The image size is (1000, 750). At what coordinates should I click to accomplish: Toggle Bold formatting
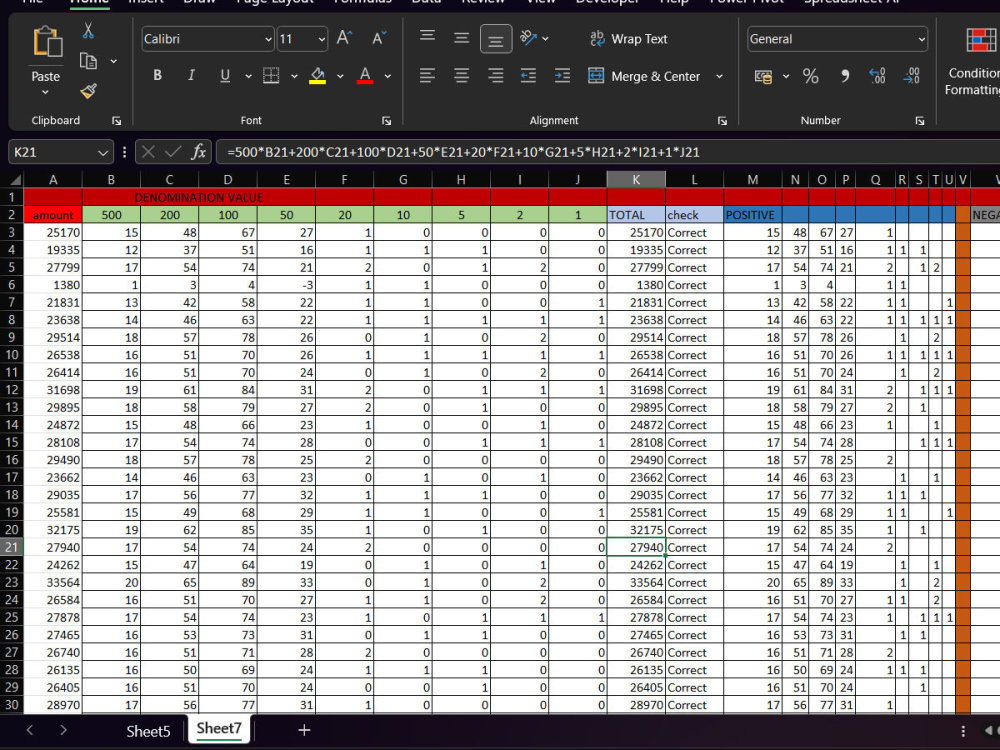(x=157, y=75)
